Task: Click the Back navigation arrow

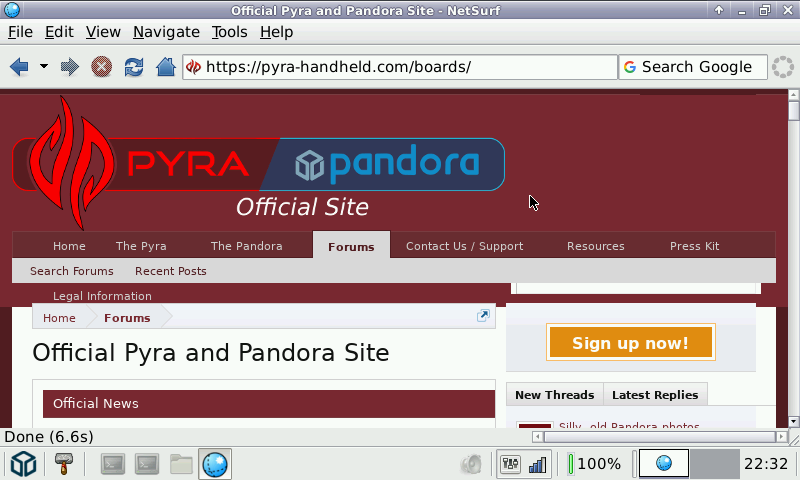Action: [19, 67]
